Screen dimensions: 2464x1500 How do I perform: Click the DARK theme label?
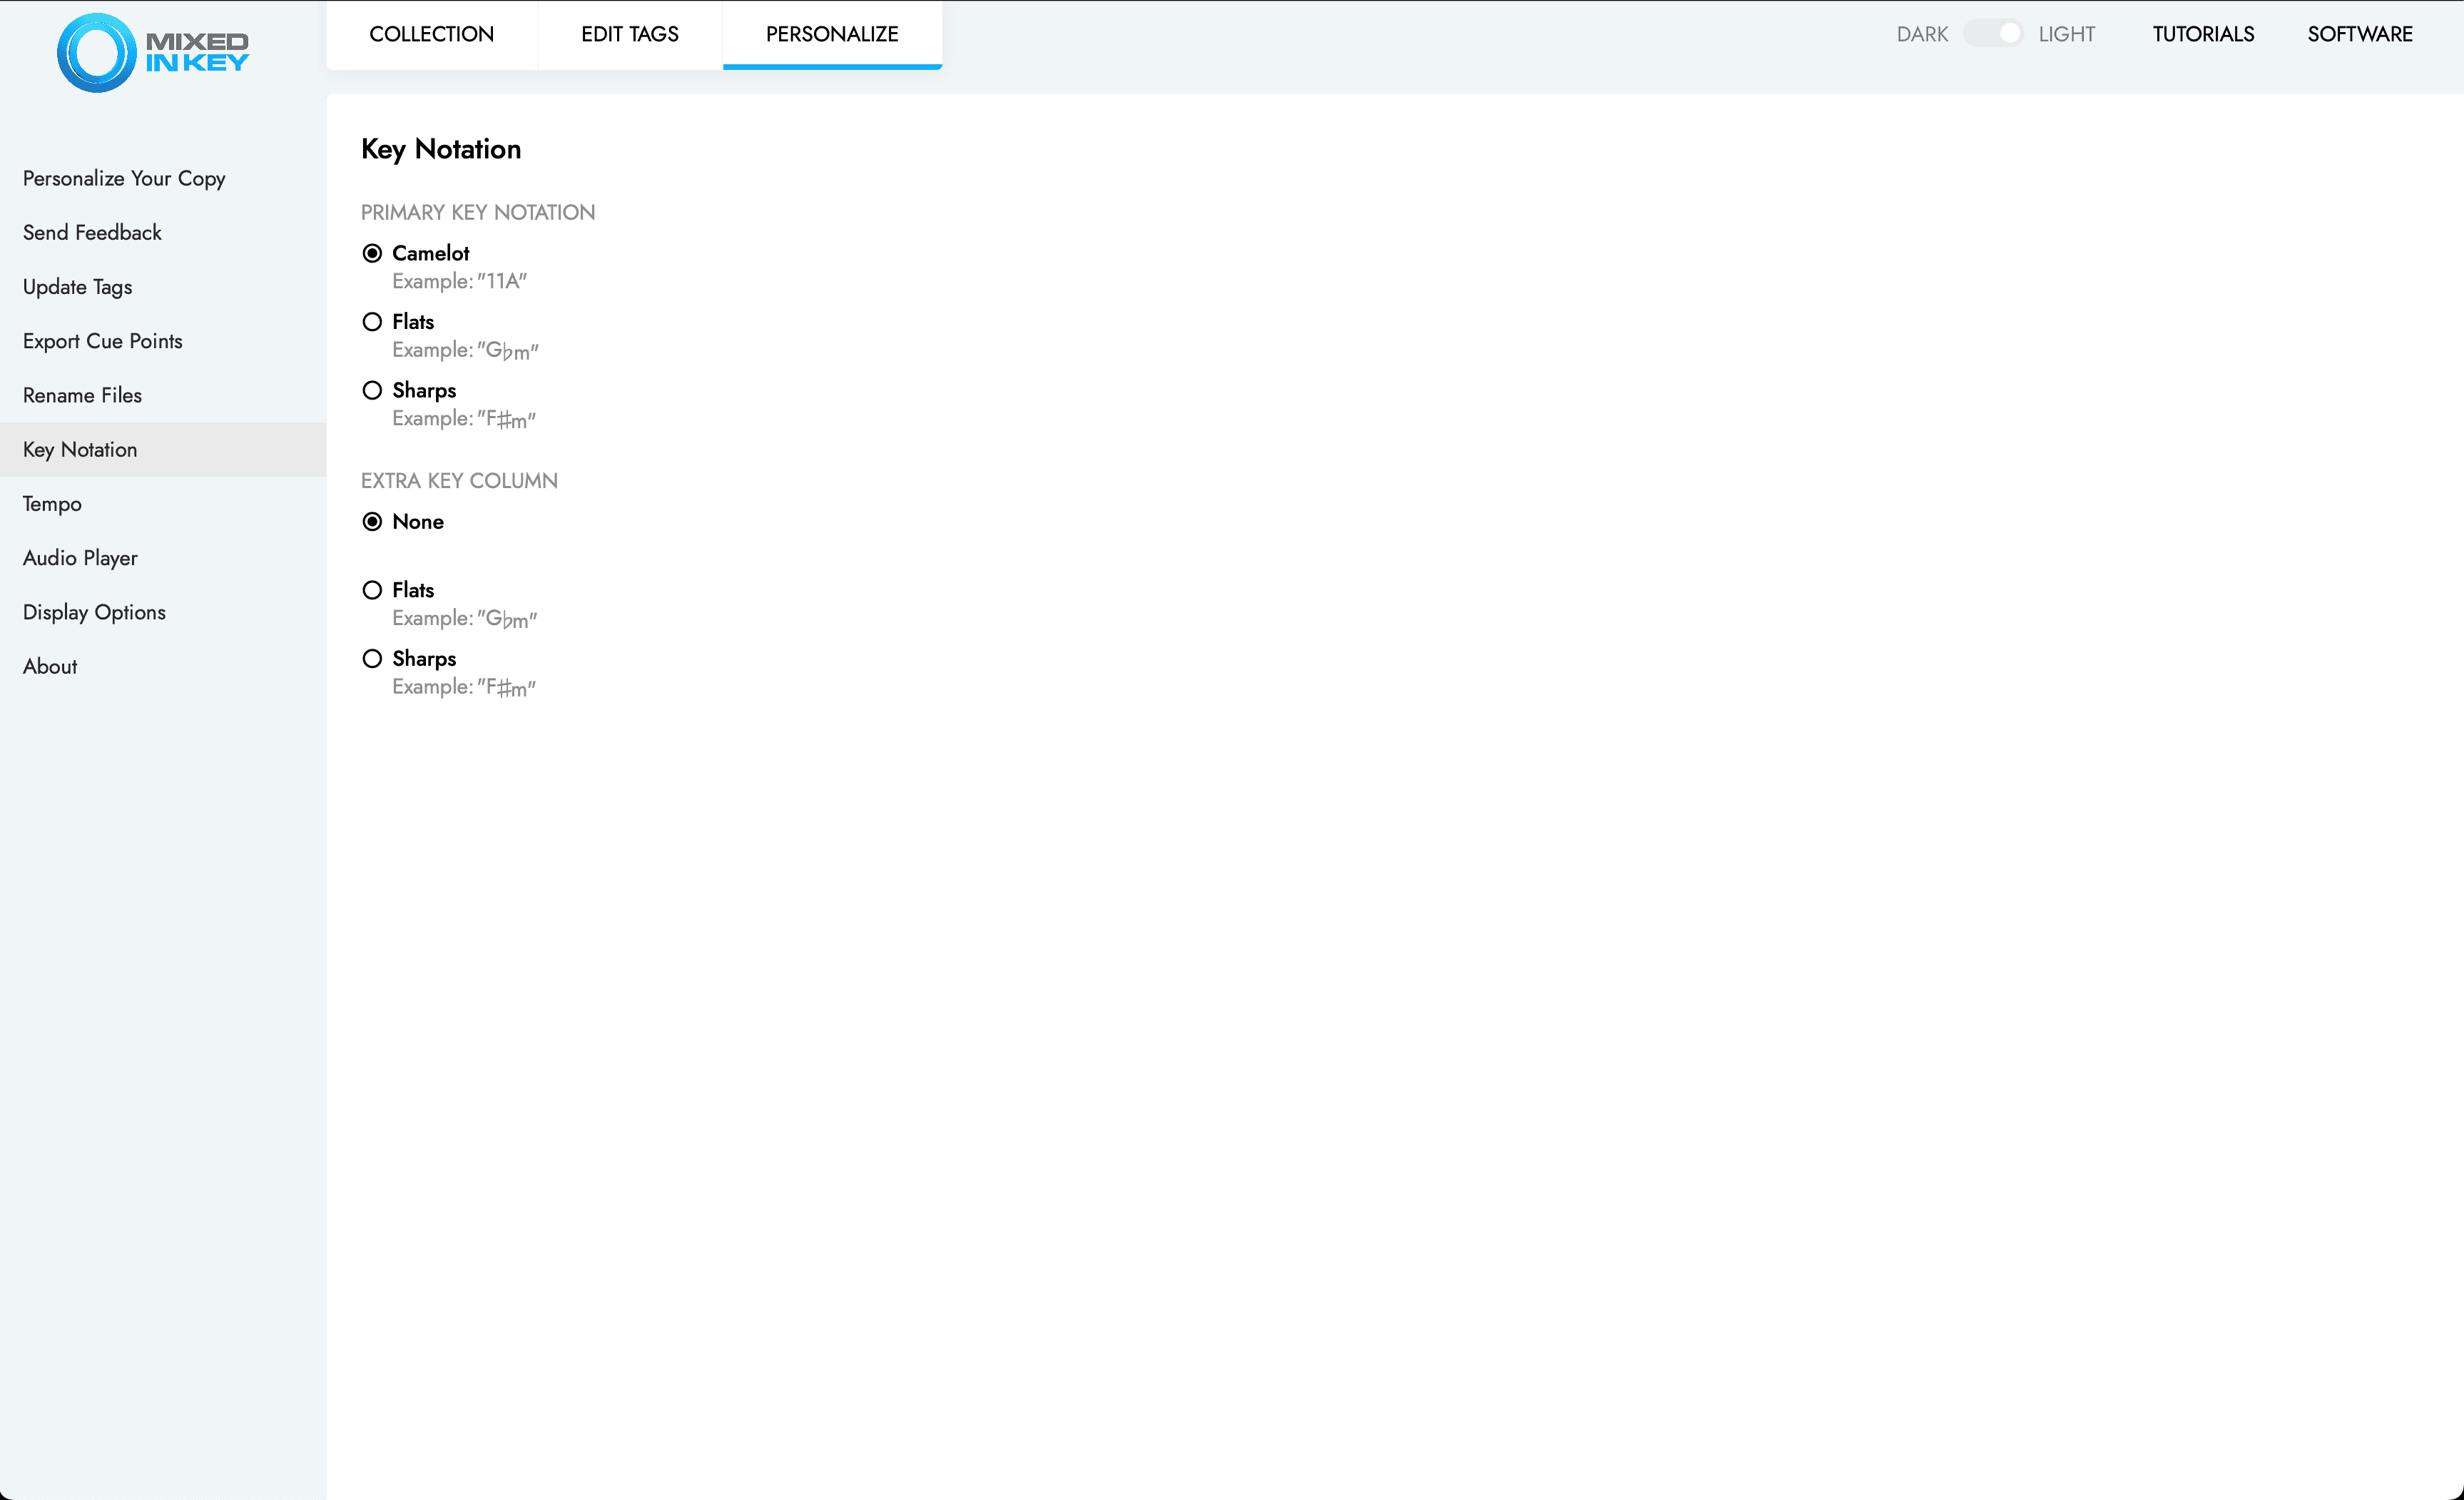1921,34
